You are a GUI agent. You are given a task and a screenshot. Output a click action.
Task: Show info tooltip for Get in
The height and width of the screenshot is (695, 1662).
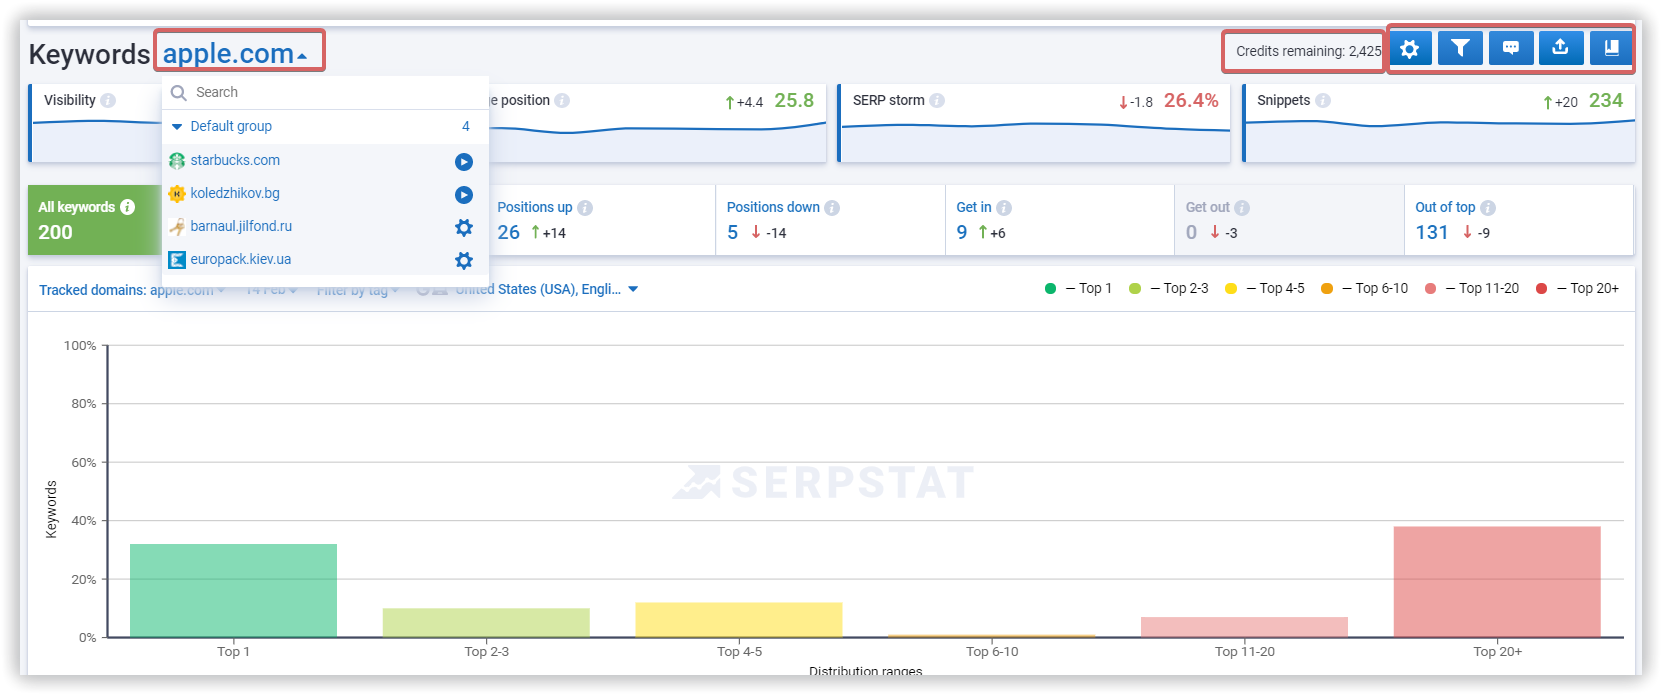[1004, 207]
